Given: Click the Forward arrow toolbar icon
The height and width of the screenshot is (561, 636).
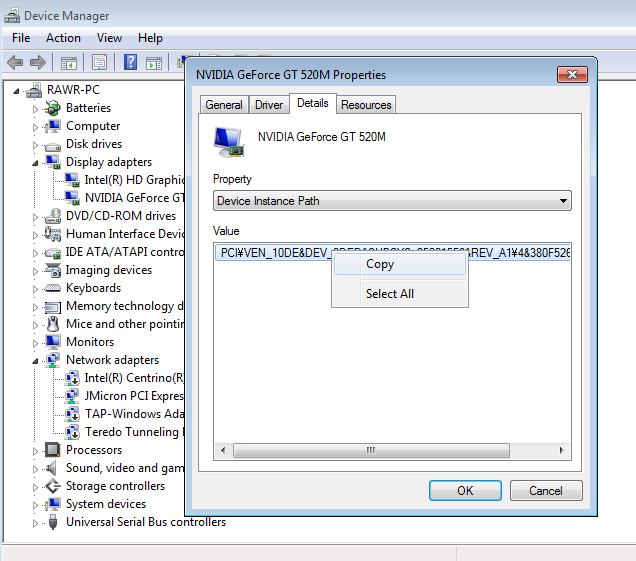Looking at the screenshot, I should click(38, 62).
